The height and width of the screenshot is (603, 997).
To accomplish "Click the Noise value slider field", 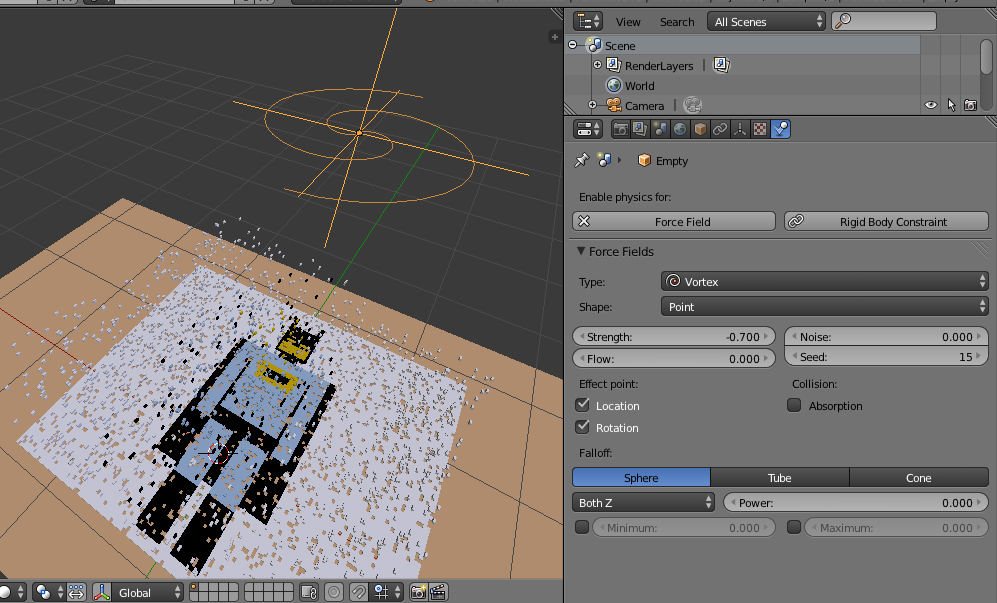I will pos(886,336).
